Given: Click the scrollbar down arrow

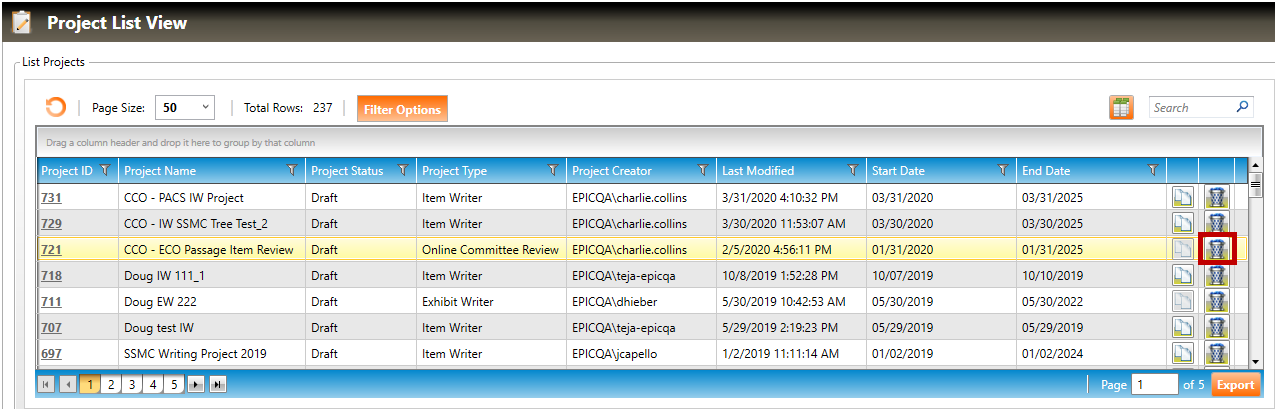Looking at the screenshot, I should (1256, 362).
